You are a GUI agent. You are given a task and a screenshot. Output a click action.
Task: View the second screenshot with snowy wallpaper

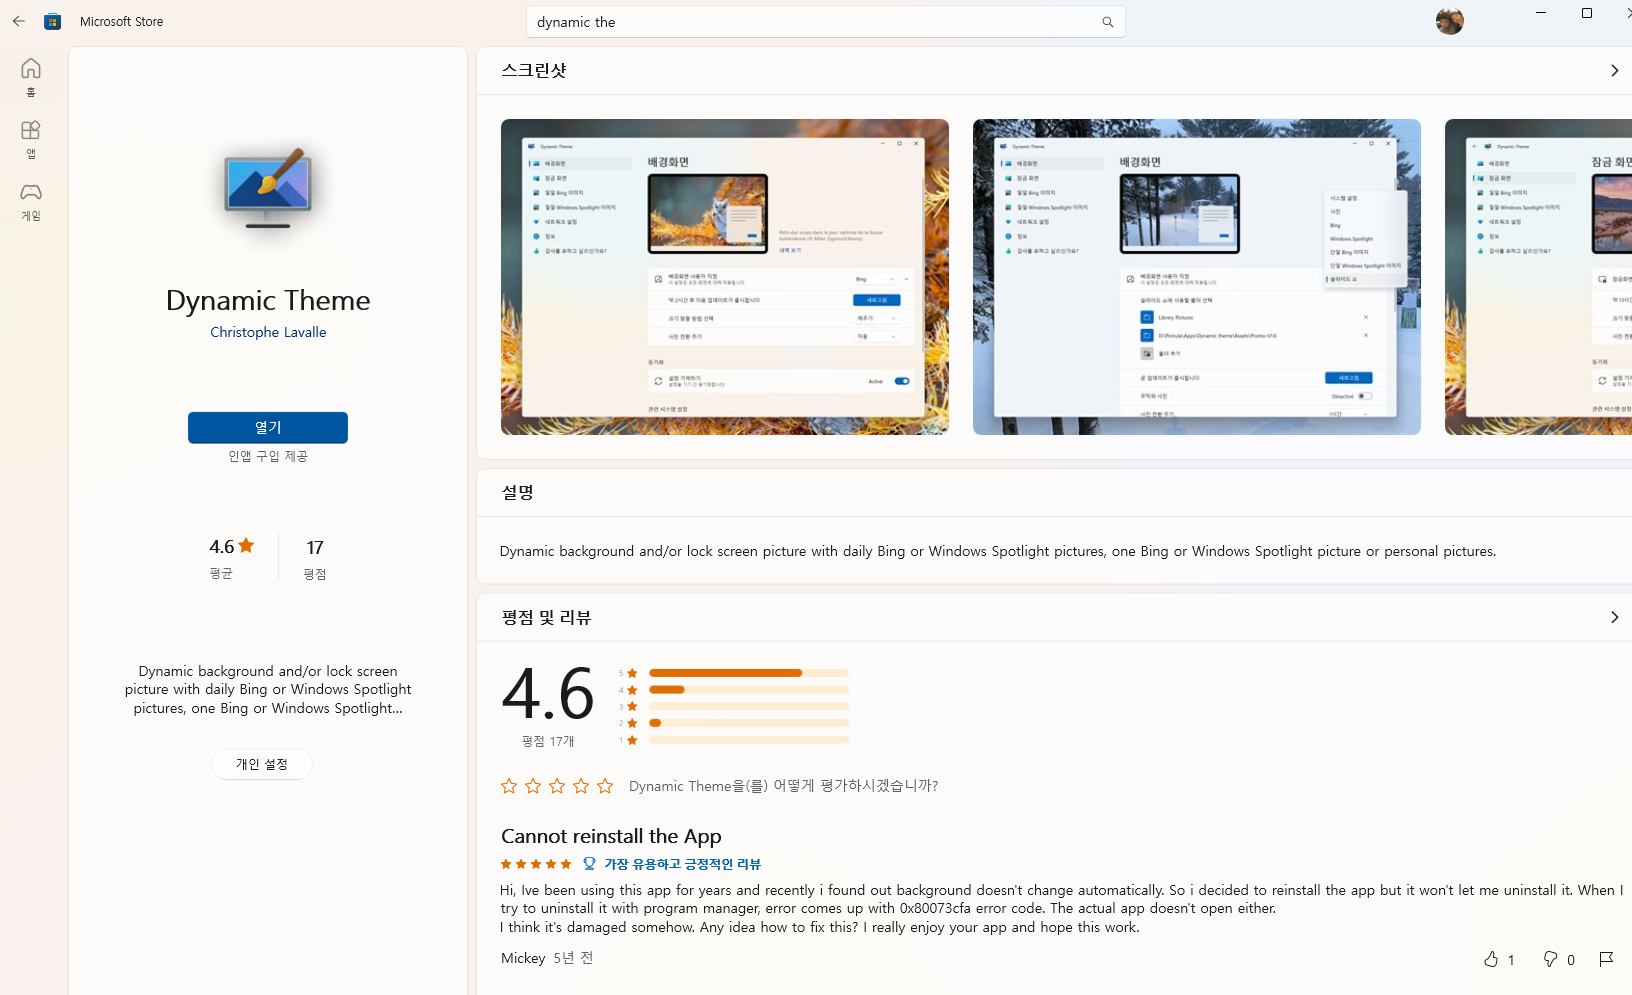pos(1197,277)
